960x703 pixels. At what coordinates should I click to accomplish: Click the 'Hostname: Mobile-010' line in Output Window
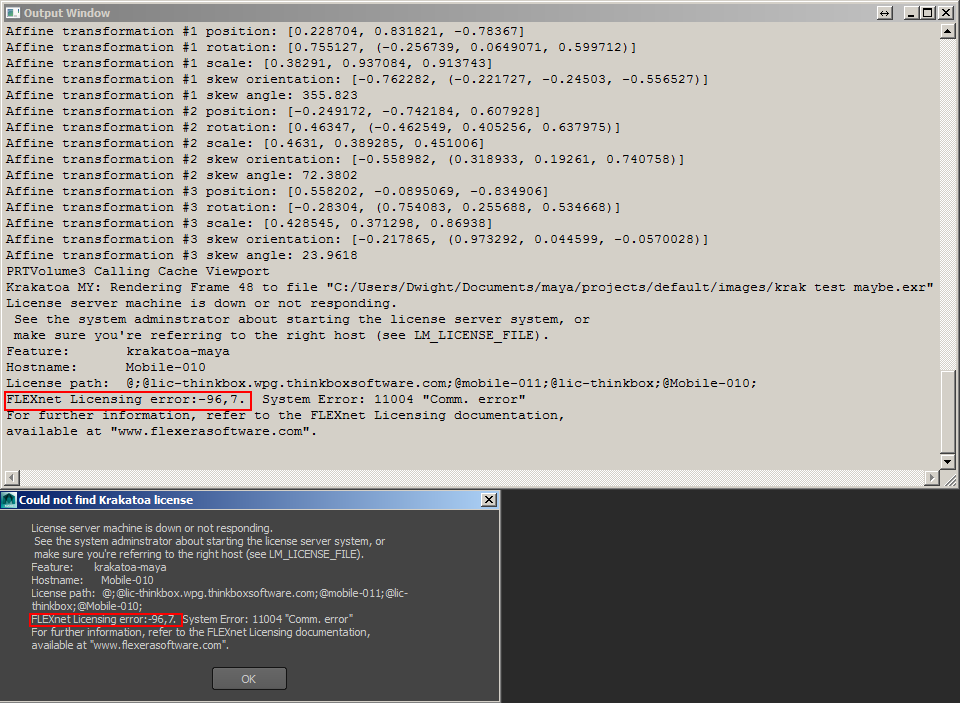pos(106,367)
